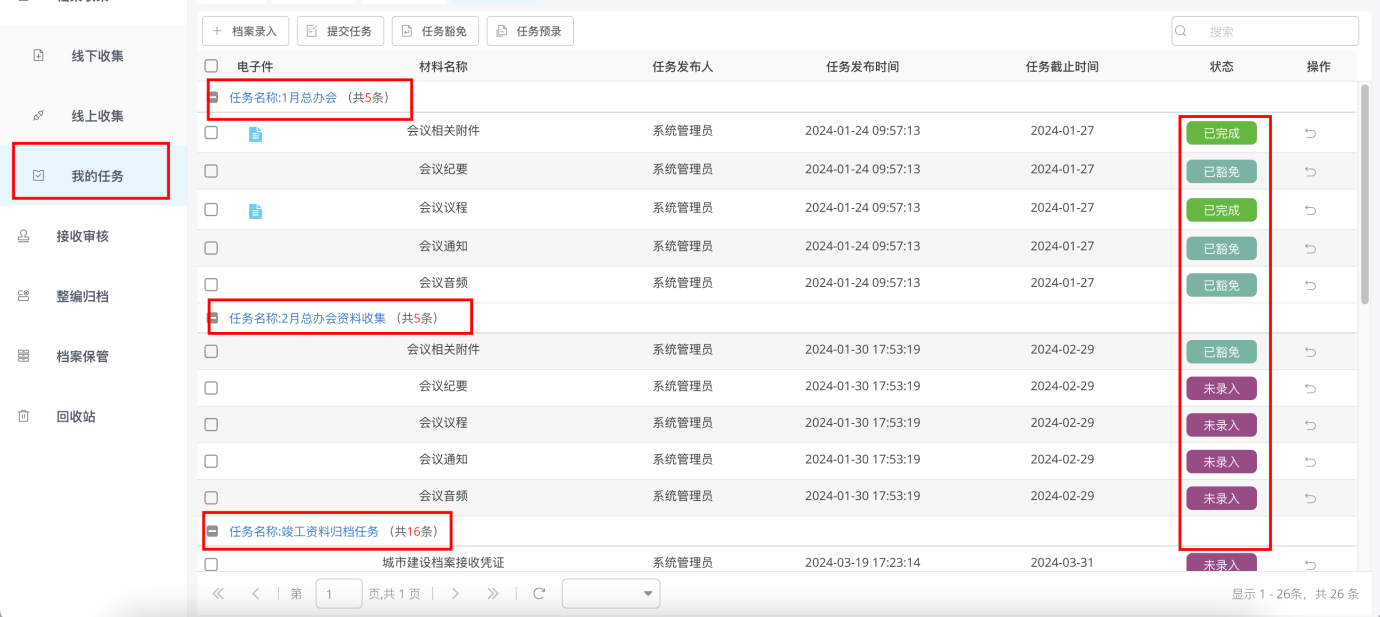Click undo icon for 会议议程 due 2024-01-27

click(1311, 210)
